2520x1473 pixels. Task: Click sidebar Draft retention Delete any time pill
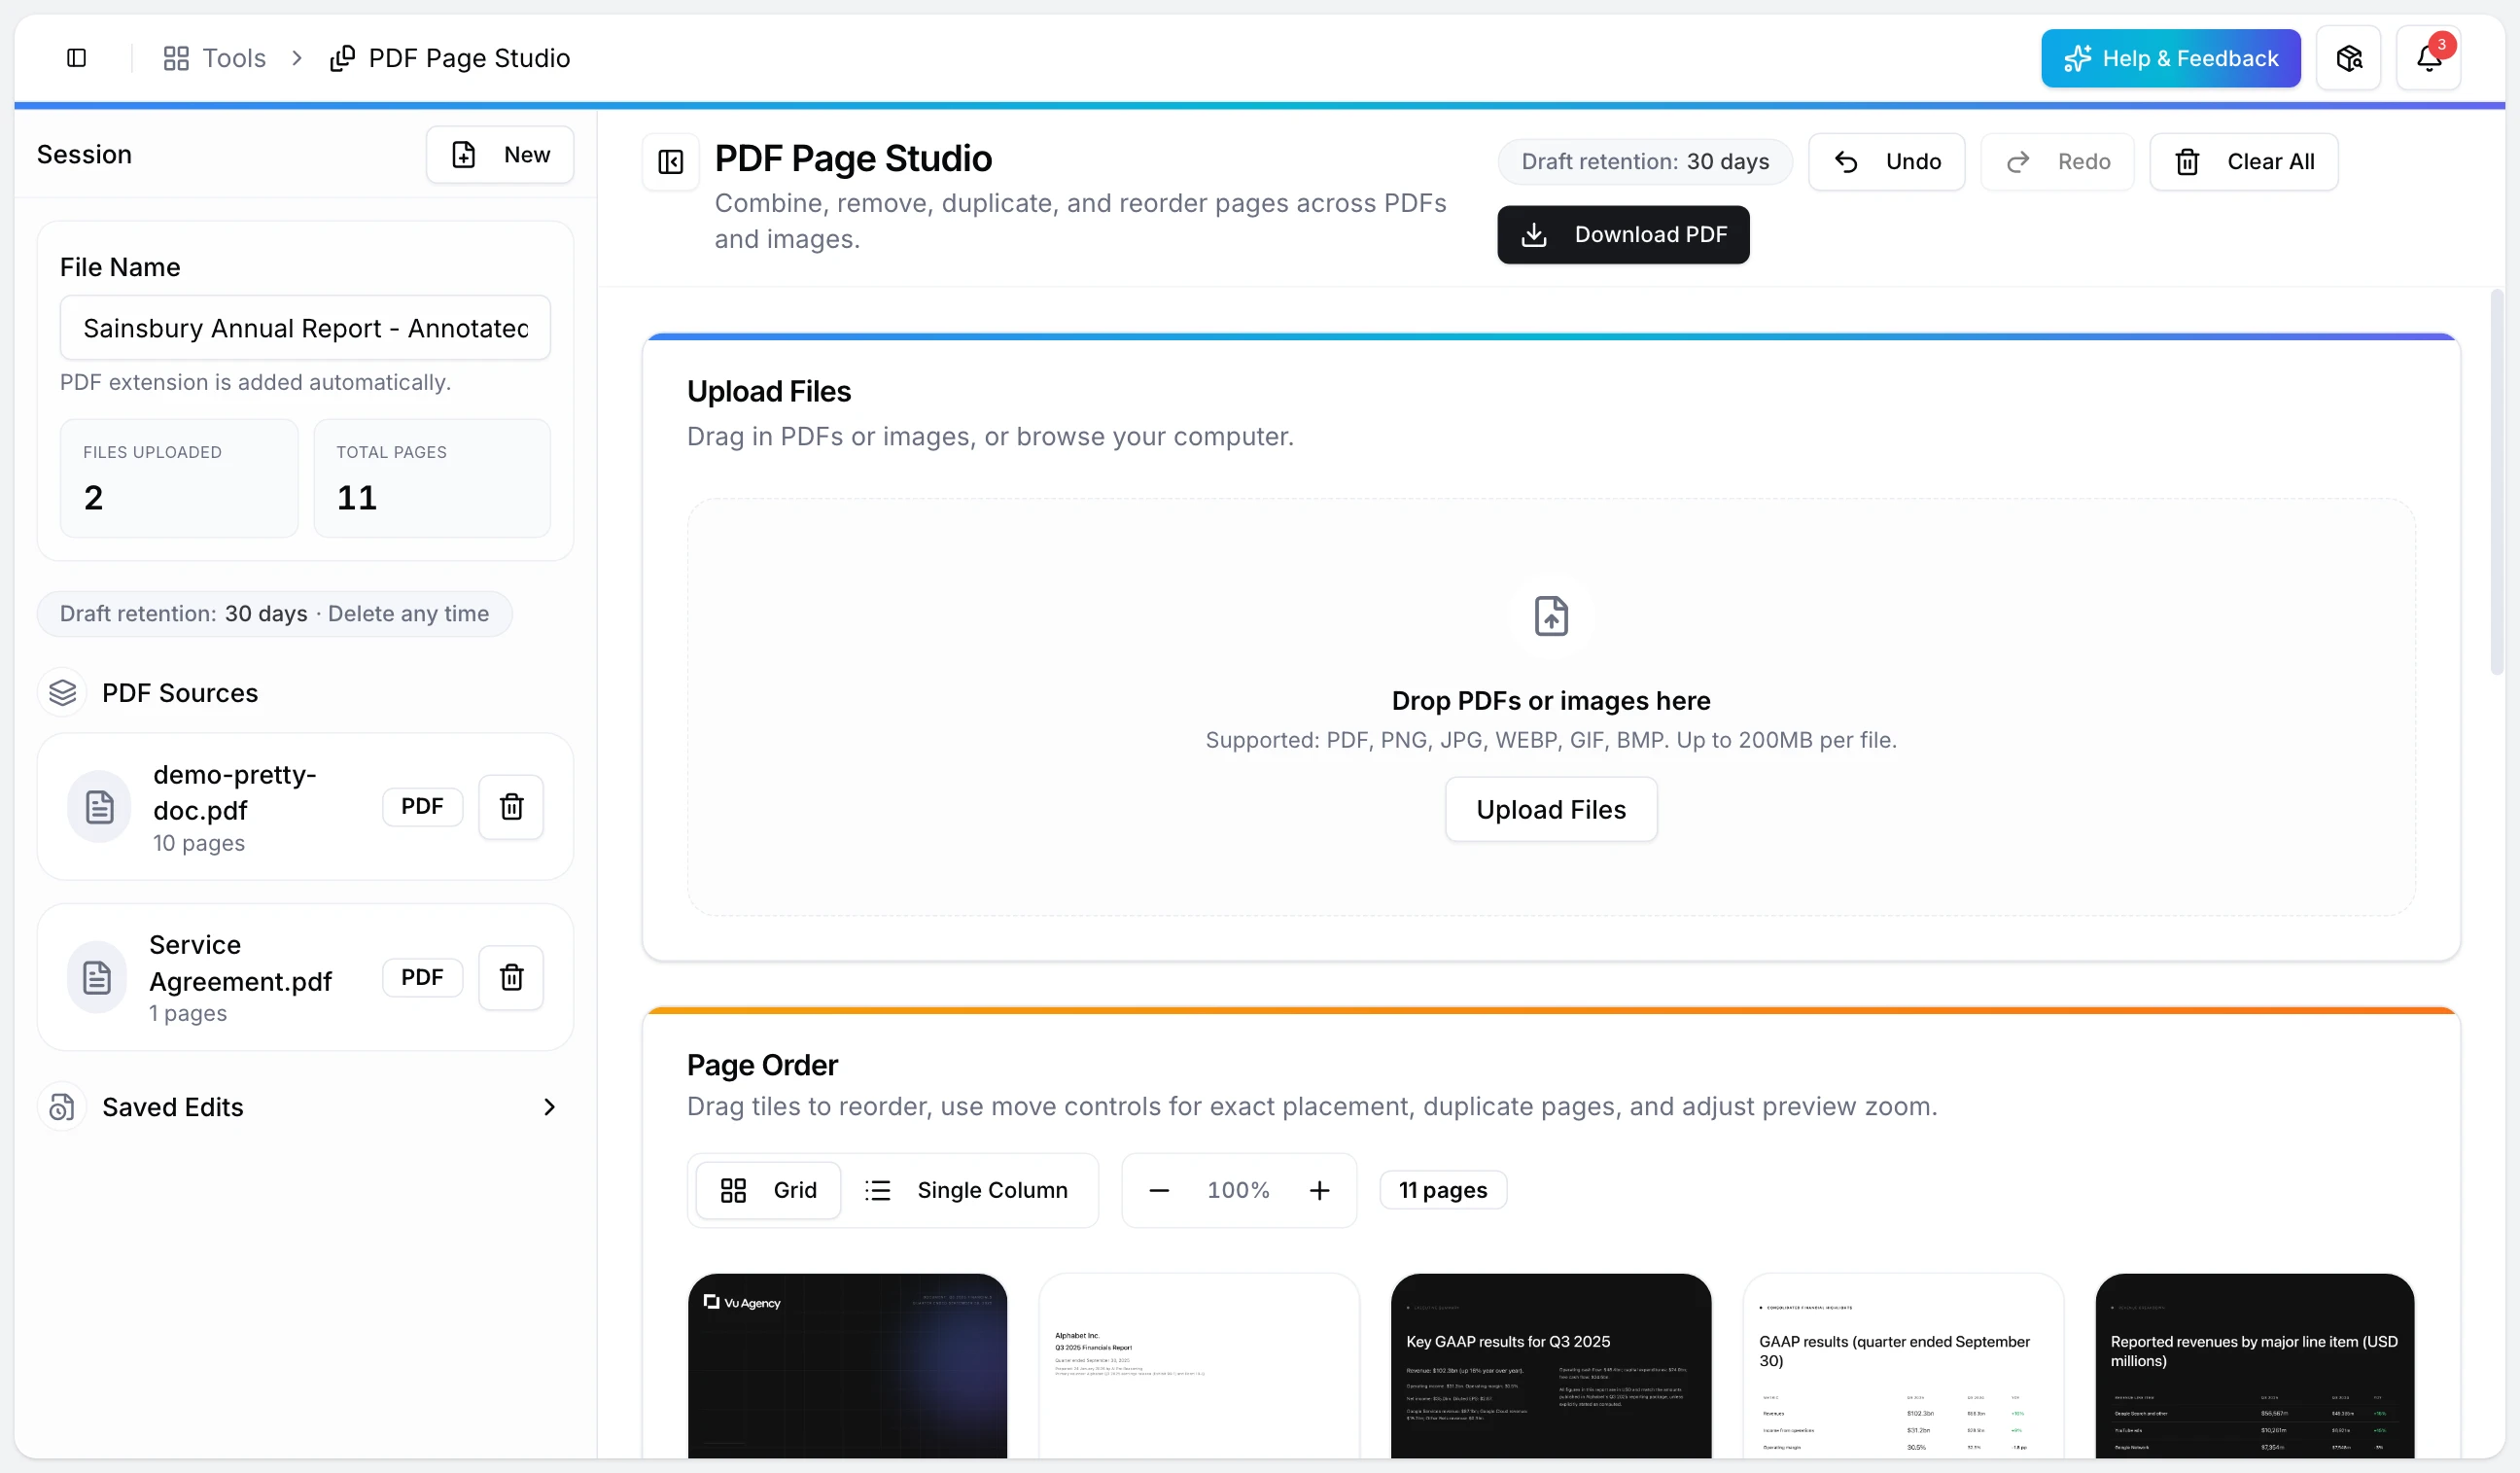[x=275, y=614]
